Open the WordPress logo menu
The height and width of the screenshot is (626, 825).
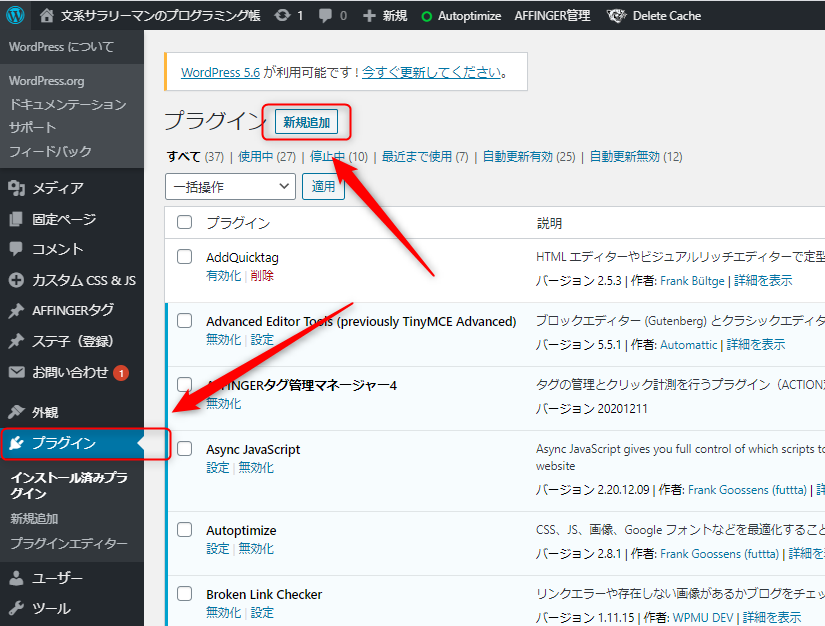15,15
